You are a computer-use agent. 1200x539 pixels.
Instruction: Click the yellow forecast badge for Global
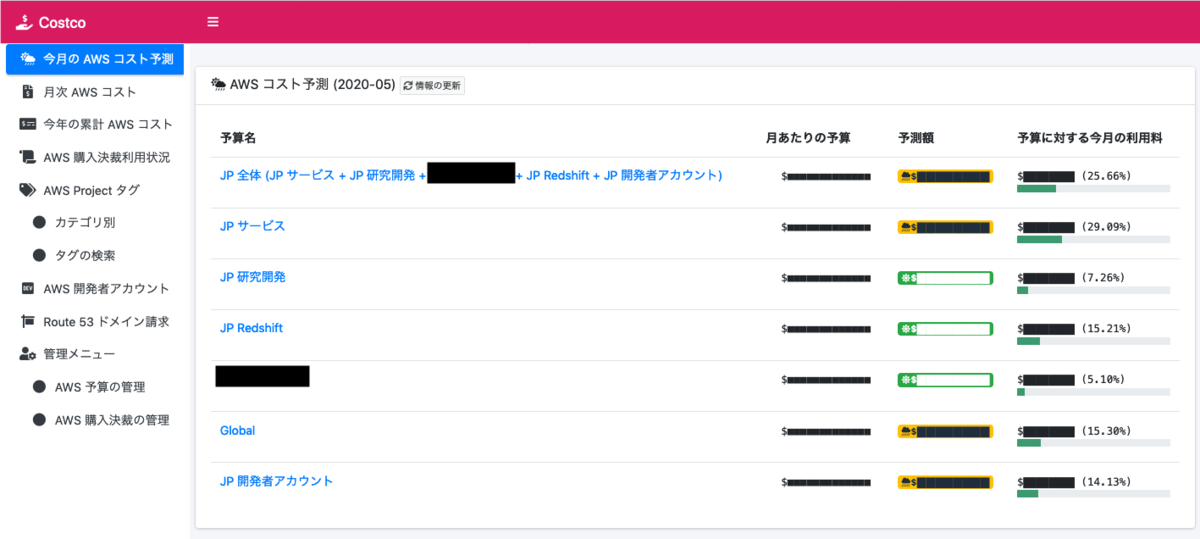point(945,431)
